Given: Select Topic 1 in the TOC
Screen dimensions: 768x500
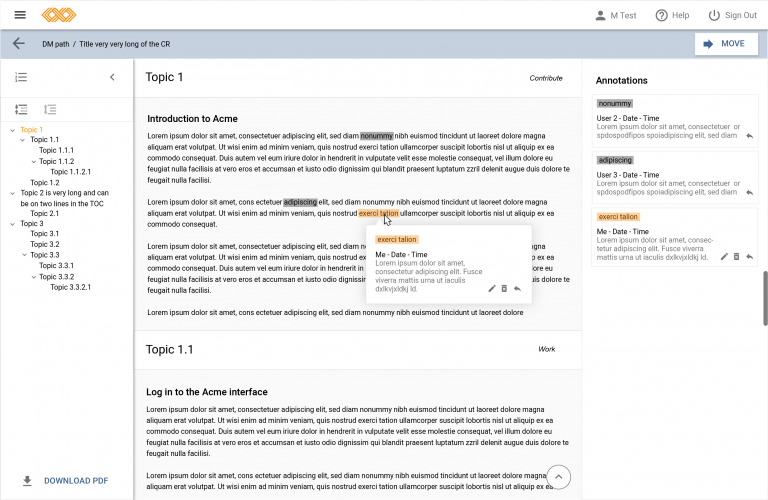Looking at the screenshot, I should pos(31,130).
